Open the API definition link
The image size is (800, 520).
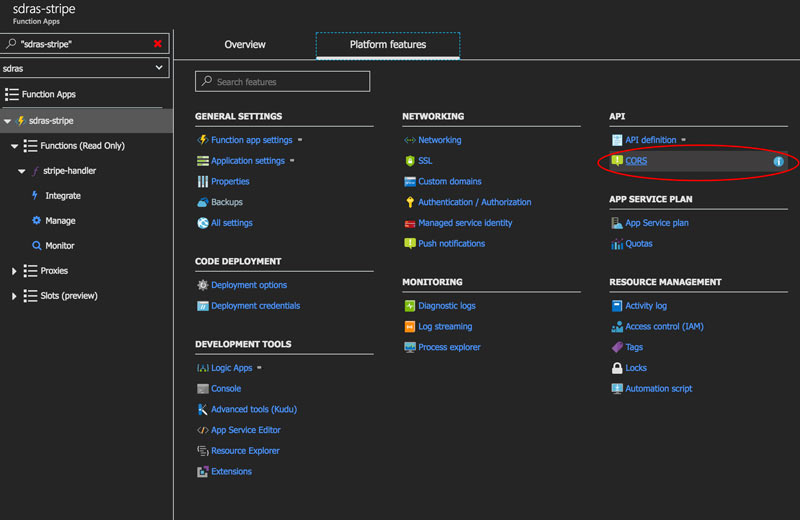point(651,140)
